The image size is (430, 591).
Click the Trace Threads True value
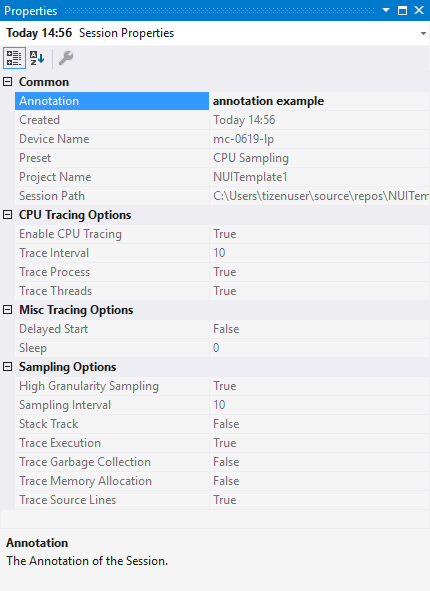click(x=225, y=291)
